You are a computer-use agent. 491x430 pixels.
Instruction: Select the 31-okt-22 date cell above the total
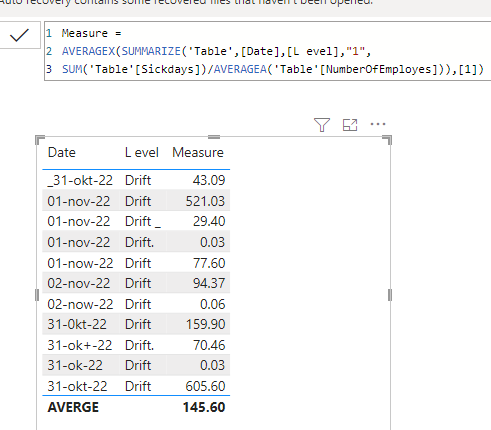pos(77,386)
